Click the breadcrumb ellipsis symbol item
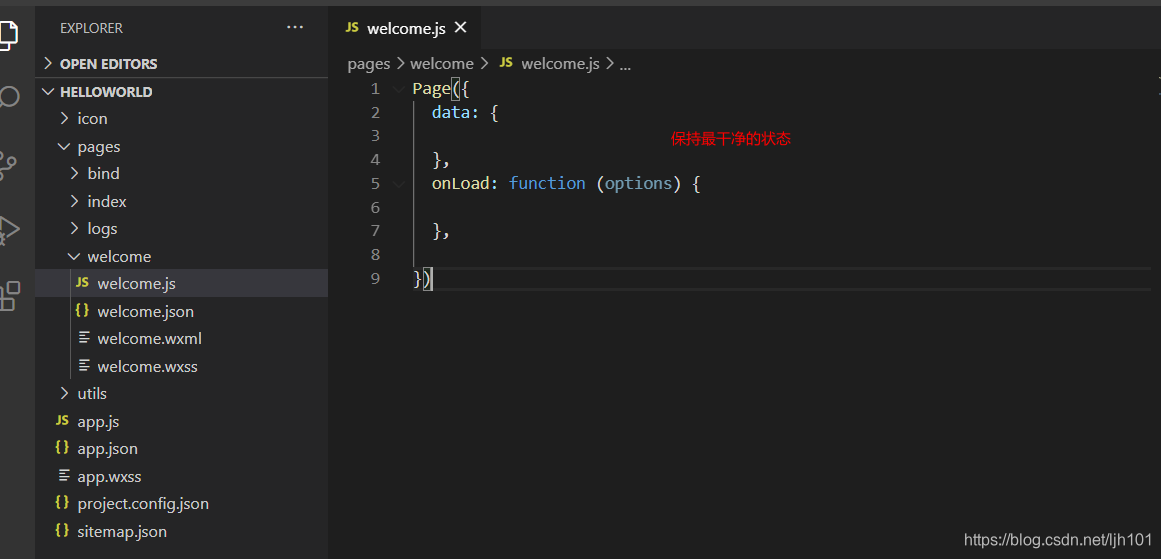Screen dimensions: 1161x559 (x=625, y=65)
